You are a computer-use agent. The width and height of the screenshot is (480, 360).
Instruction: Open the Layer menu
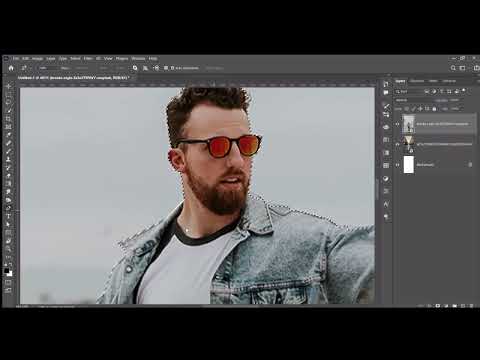click(x=51, y=58)
